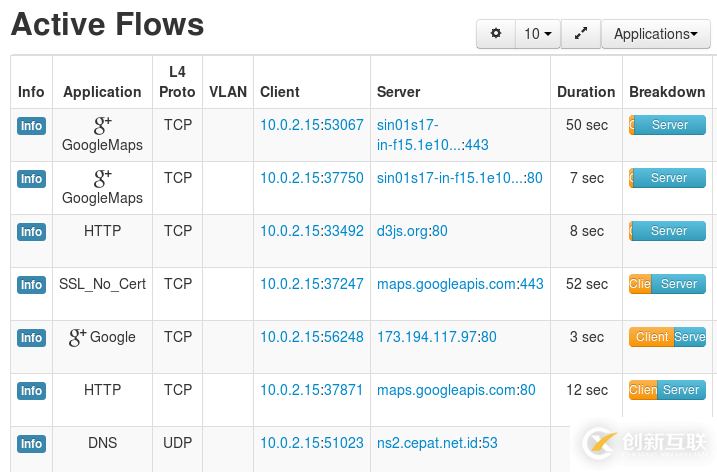Screen dimensions: 717x472
Task: Click the Client column header
Action: click(280, 92)
